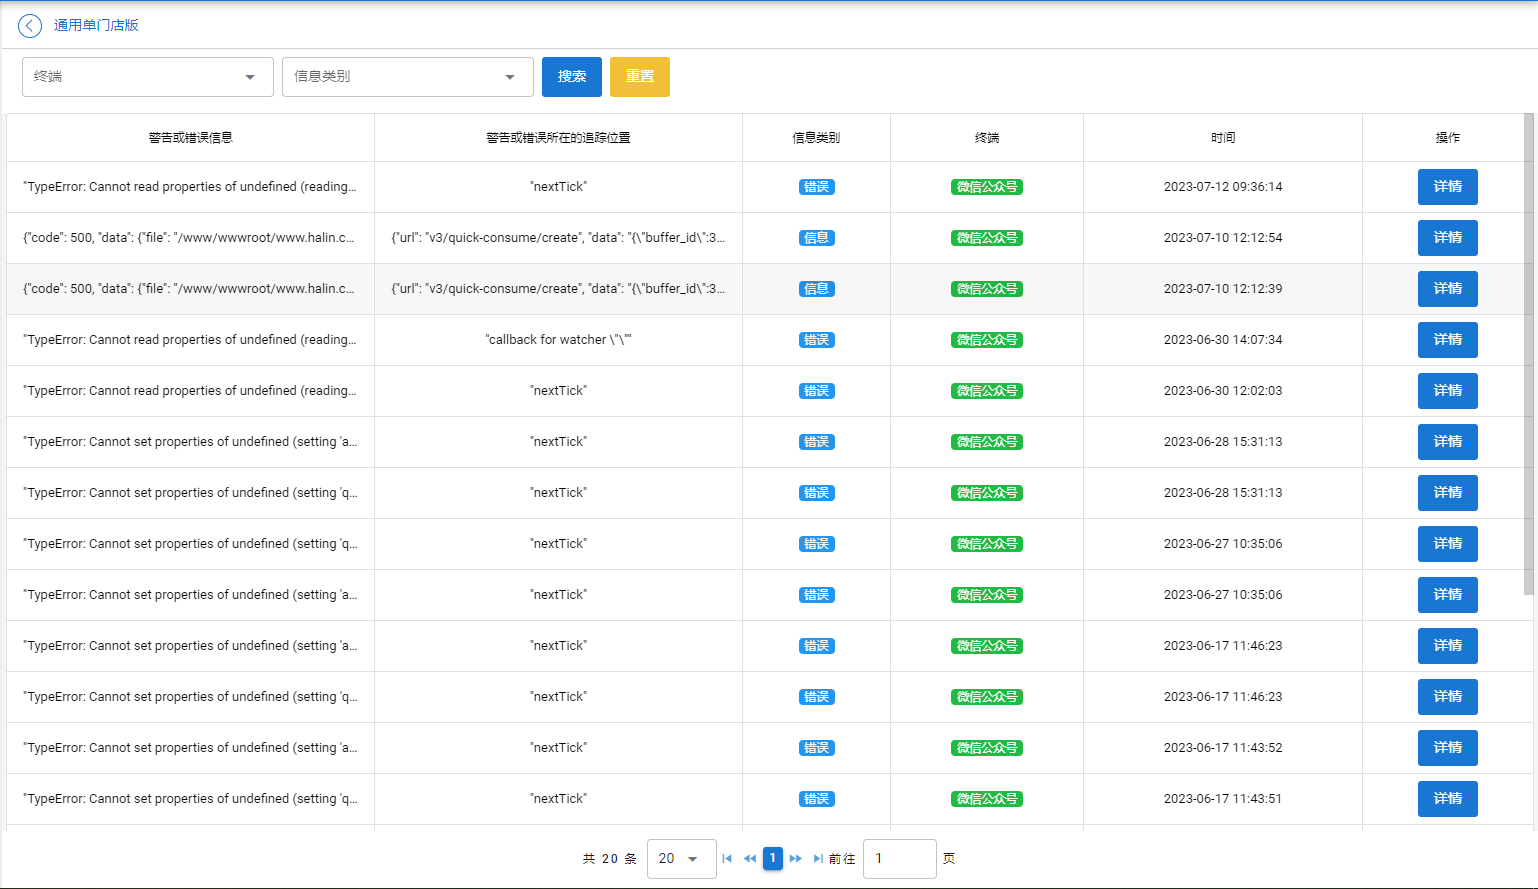Click the 终端 column header
This screenshot has height=889, width=1538.
(x=987, y=138)
